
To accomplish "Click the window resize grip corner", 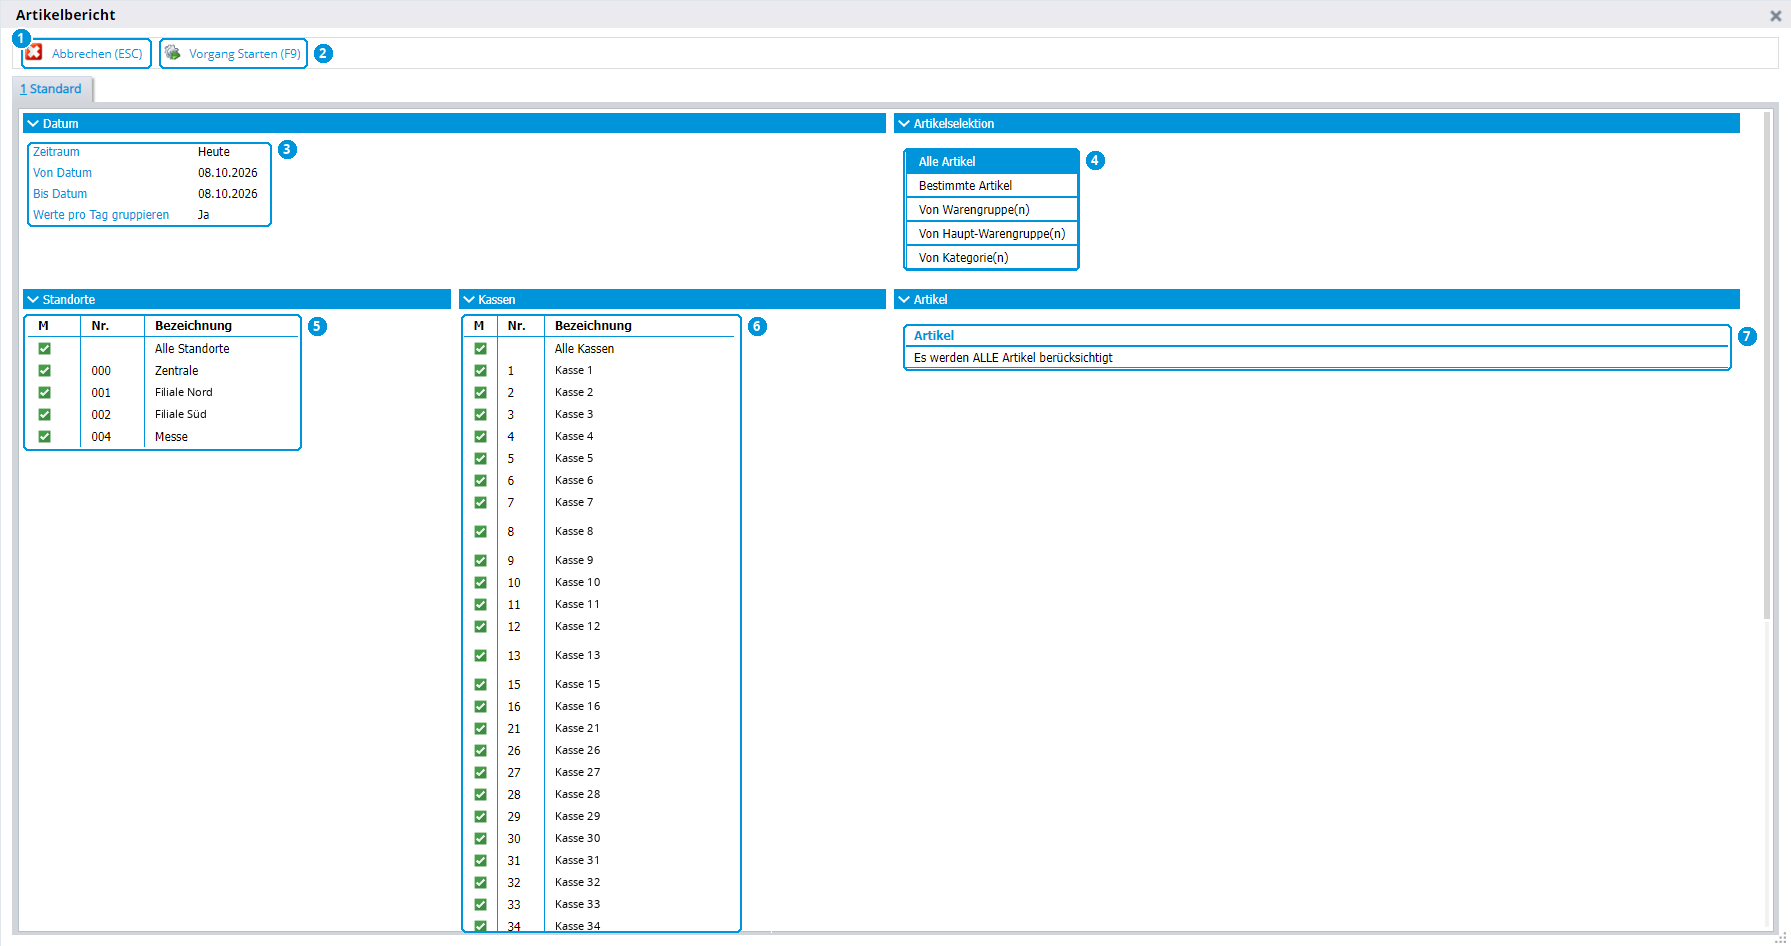I will 1781,937.
